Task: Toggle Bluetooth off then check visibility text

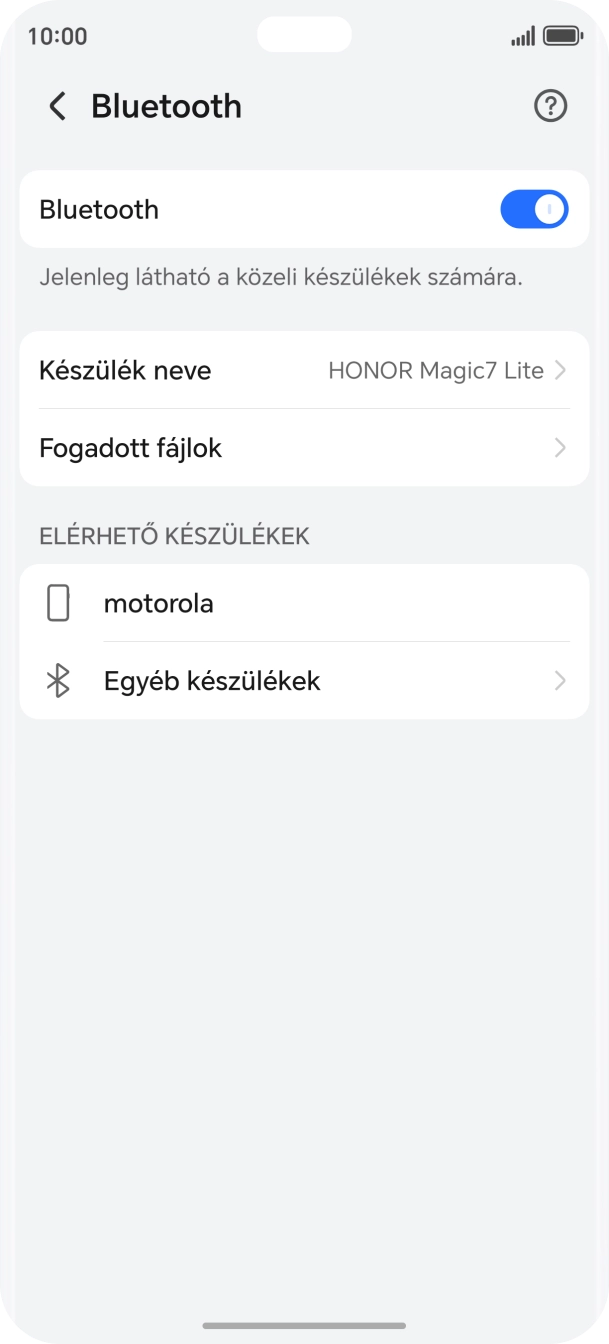Action: pyautogui.click(x=534, y=209)
